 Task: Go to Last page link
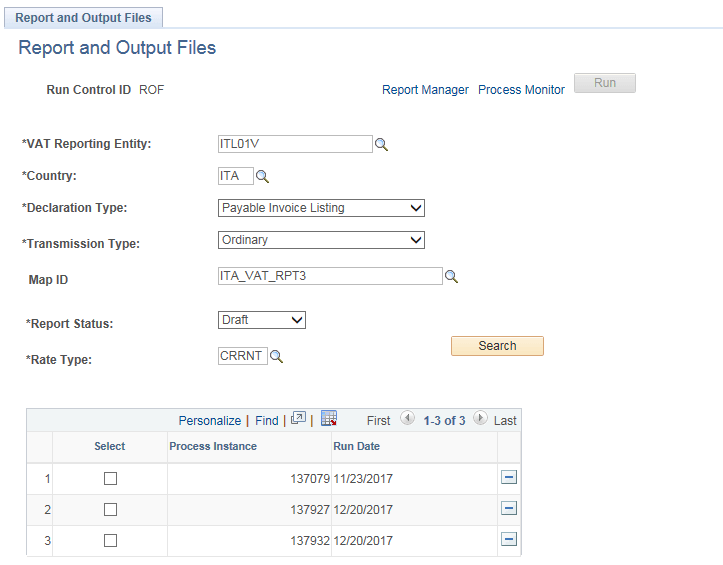505,421
